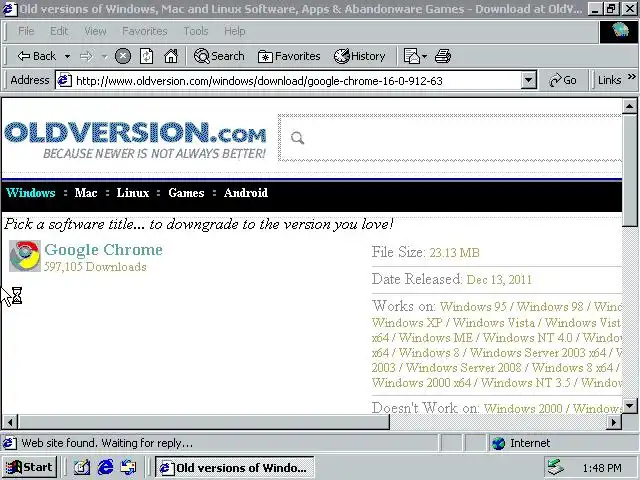Select the Mac category tab
This screenshot has width=640, height=480.
[x=86, y=193]
